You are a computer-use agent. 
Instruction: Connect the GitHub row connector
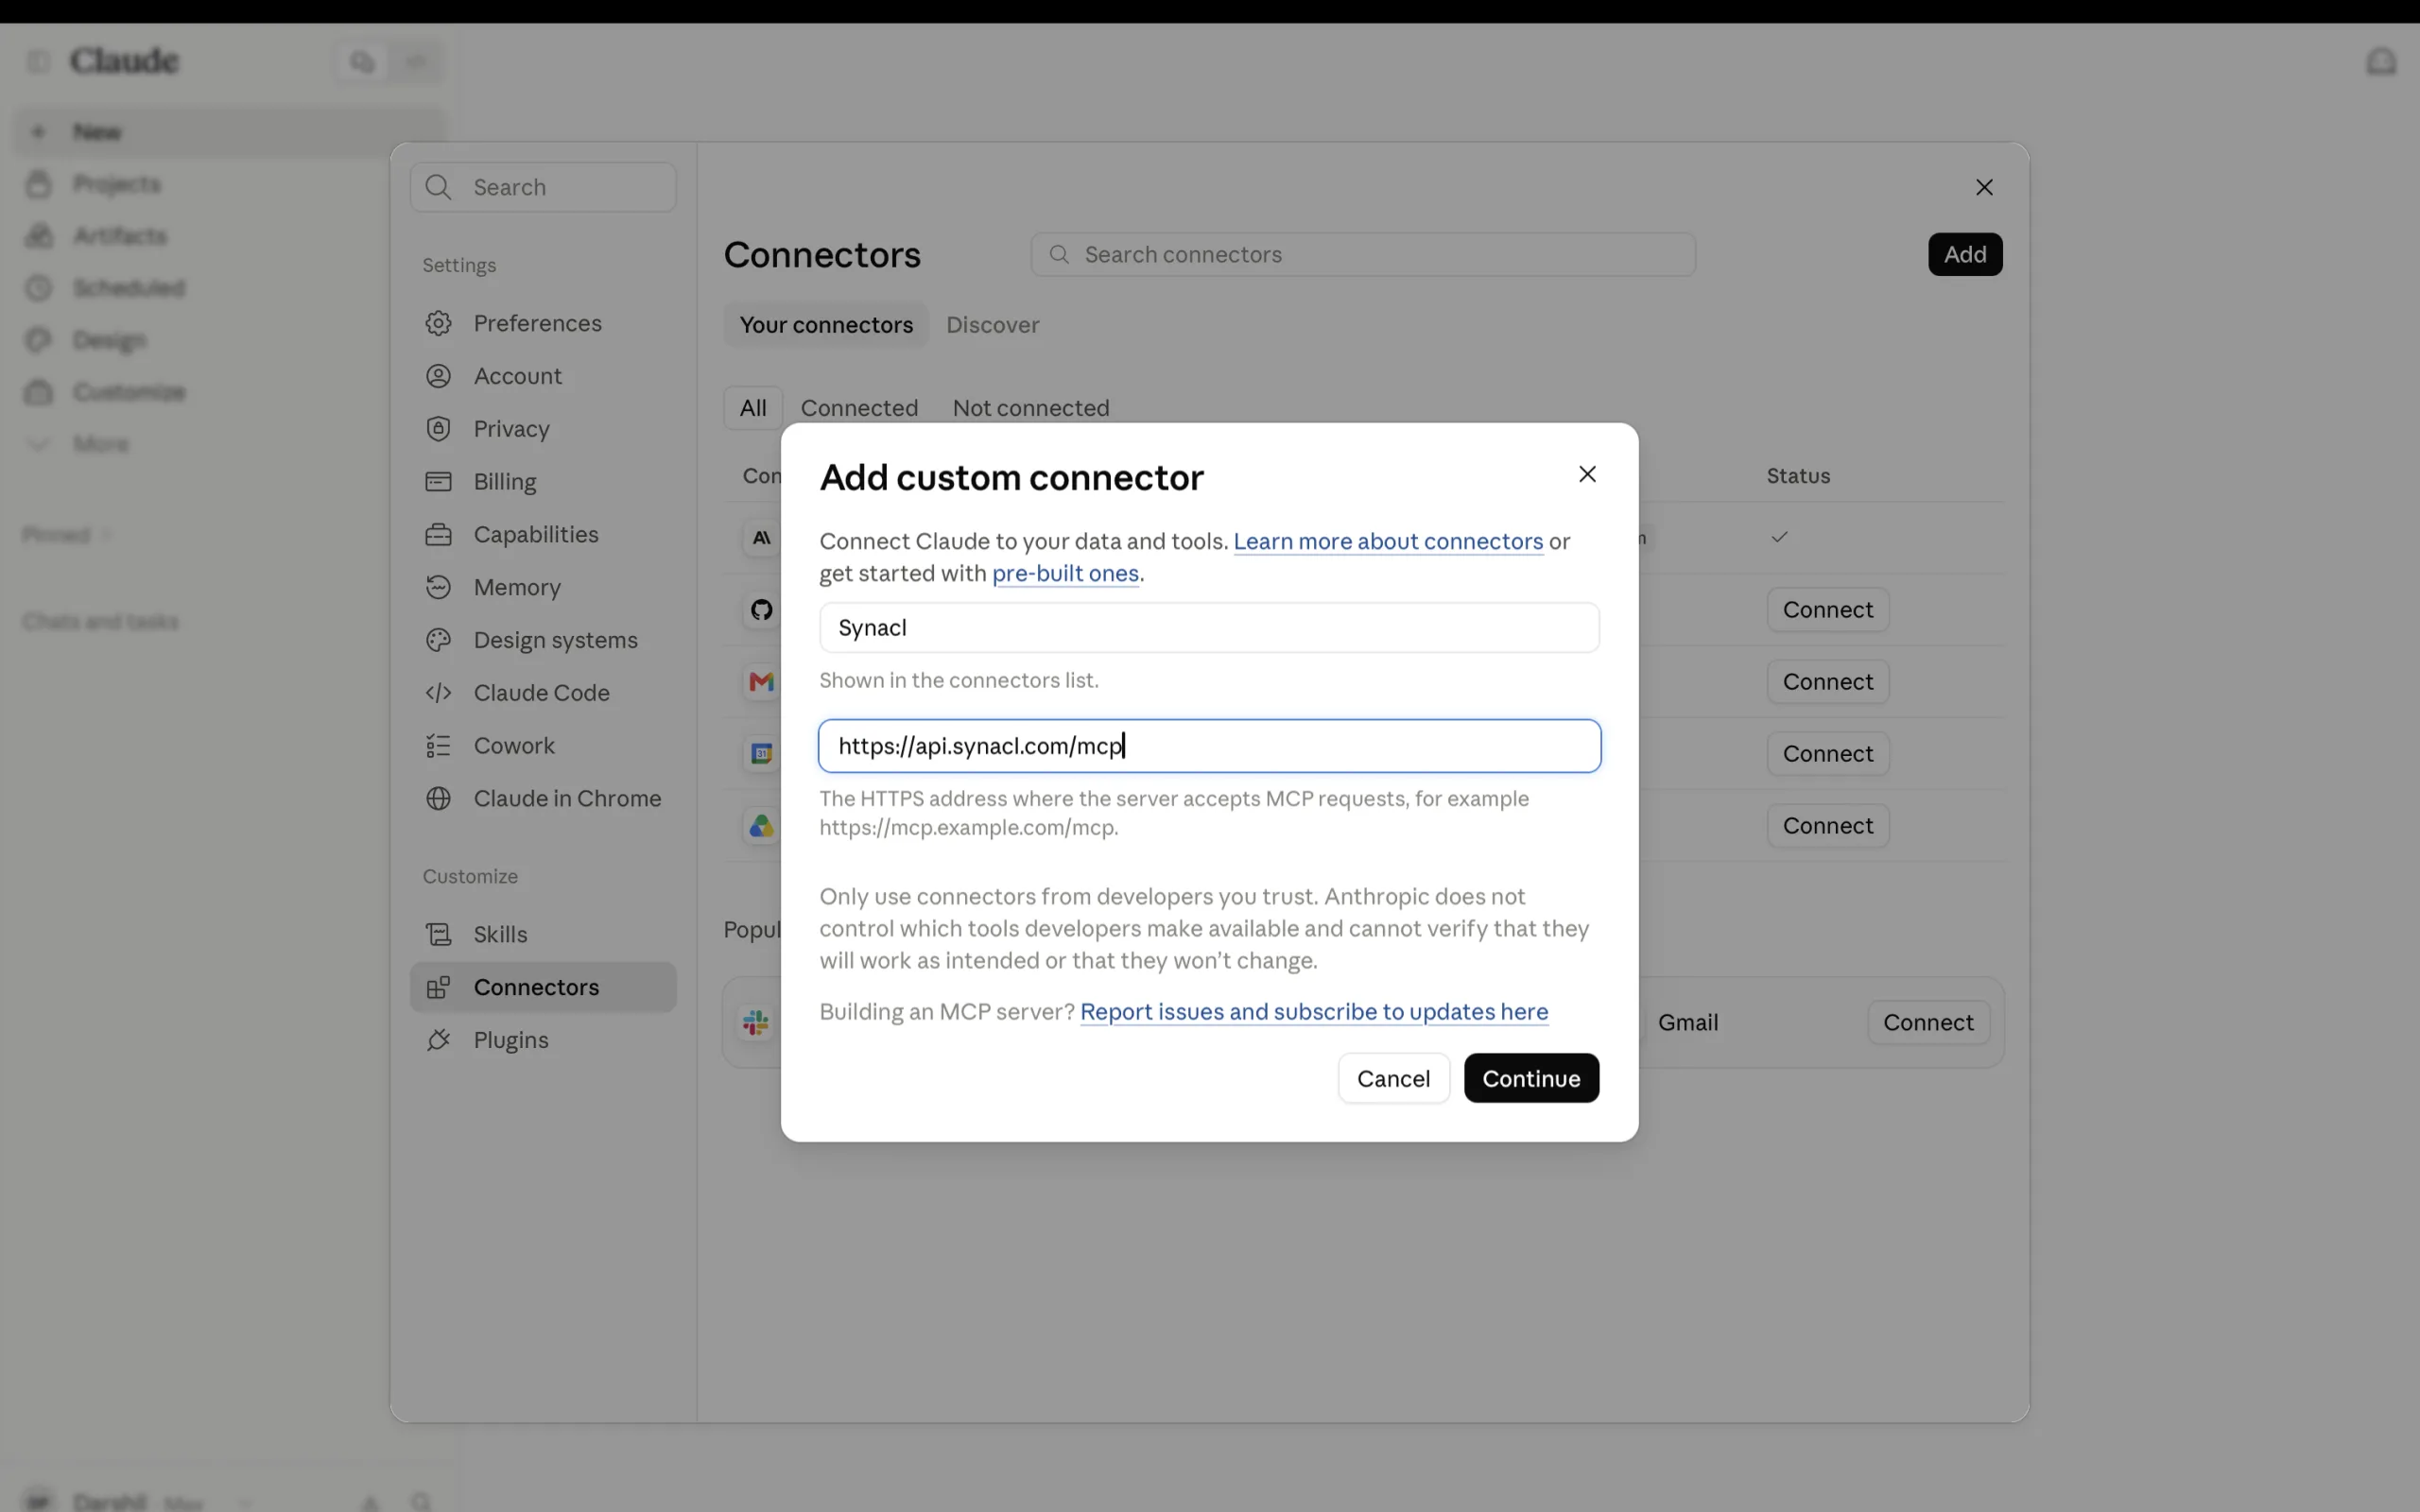pos(1827,610)
